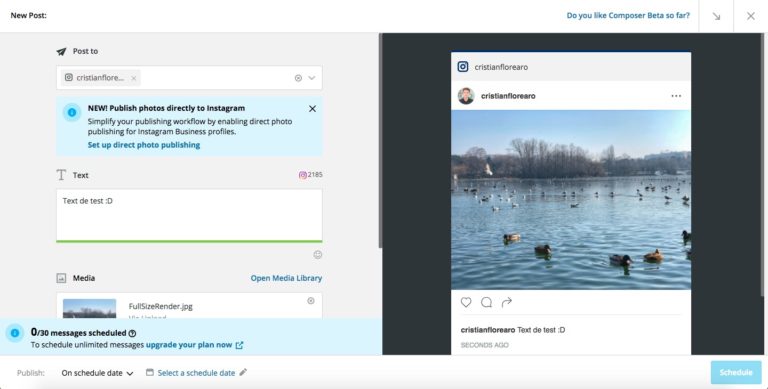Close the New Post composer
Viewport: 768px width, 389px height.
coord(750,16)
